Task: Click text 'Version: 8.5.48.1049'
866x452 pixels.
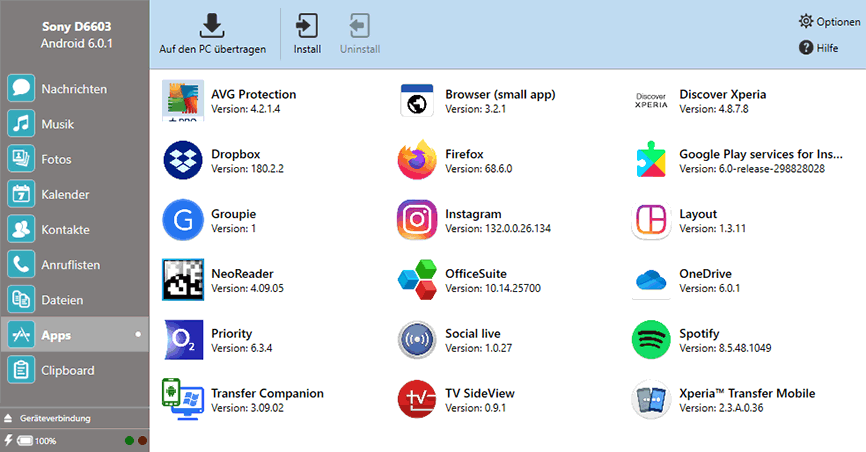Action: pos(725,348)
